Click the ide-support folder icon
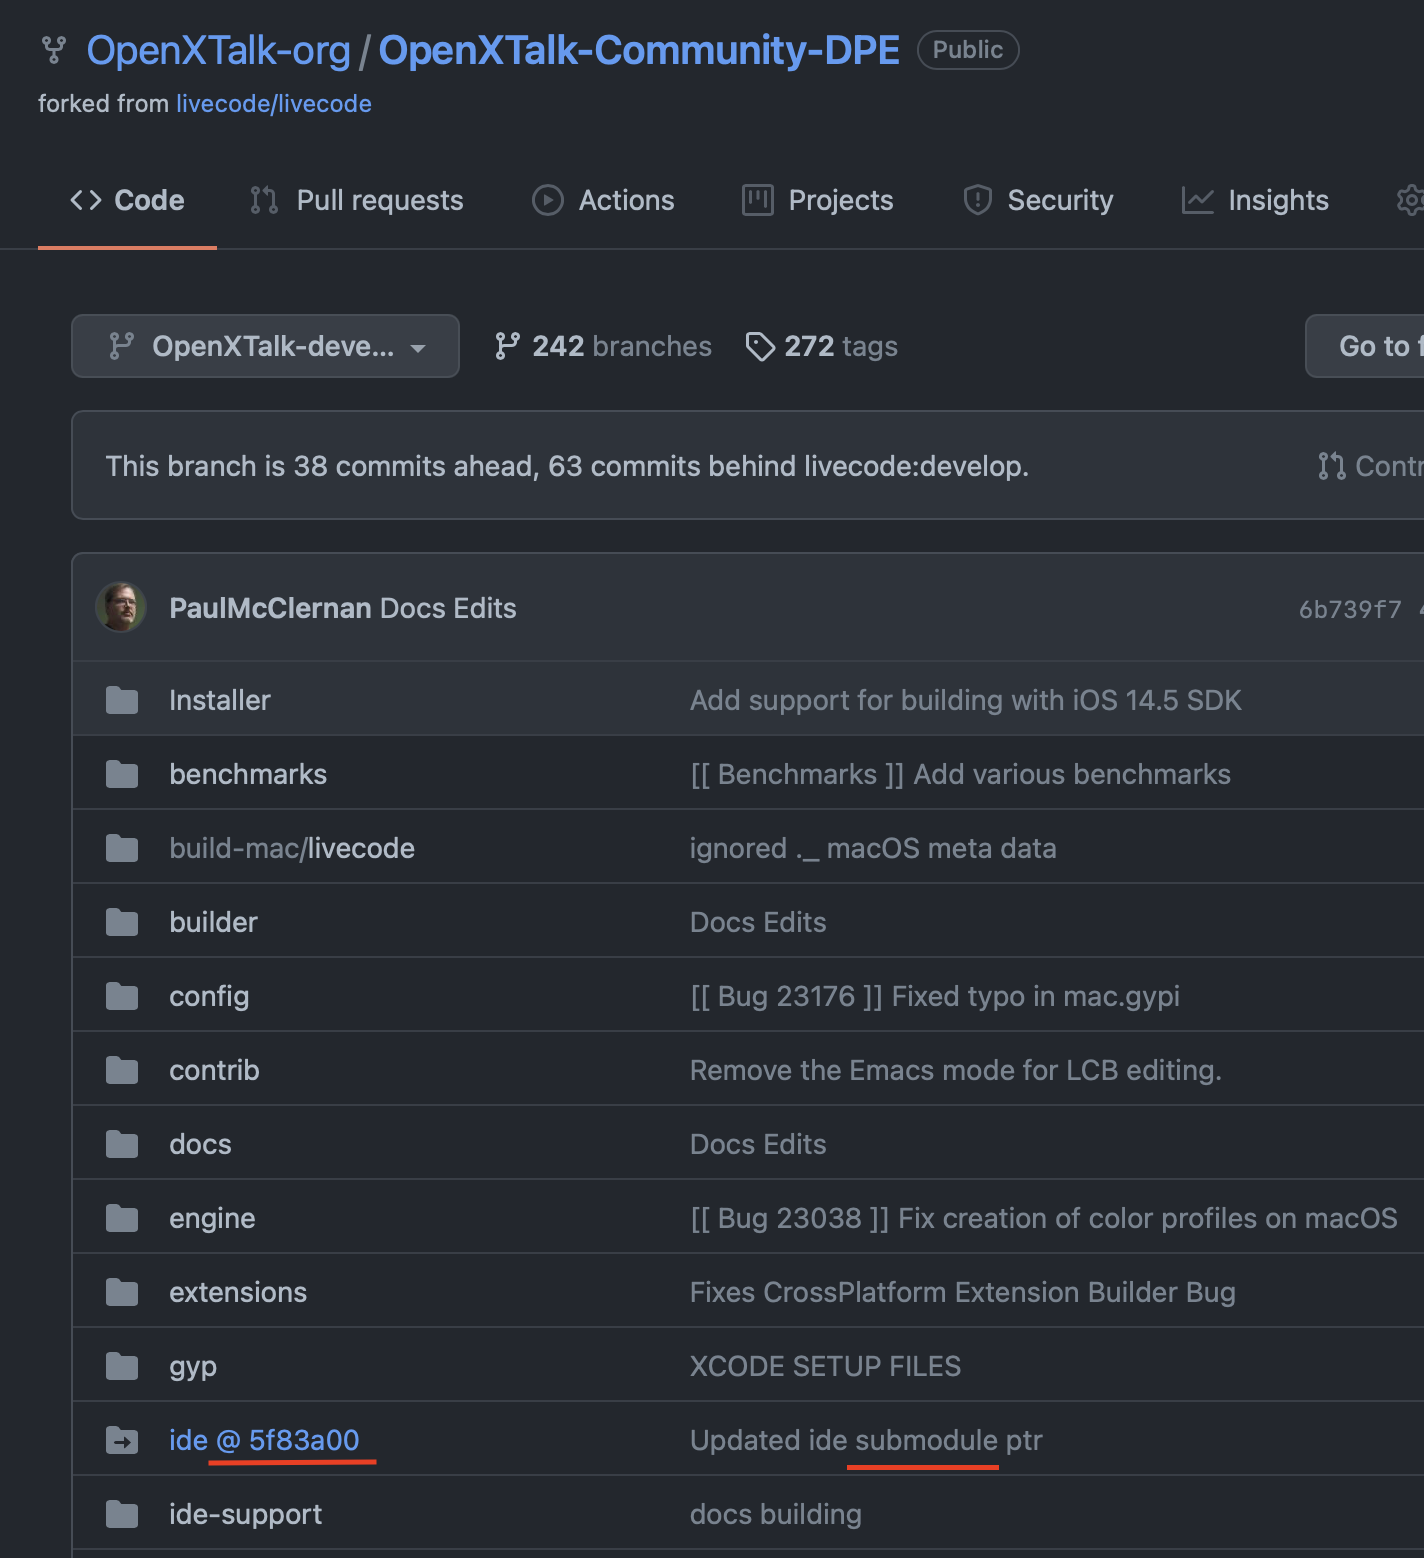The width and height of the screenshot is (1424, 1558). click(122, 1514)
